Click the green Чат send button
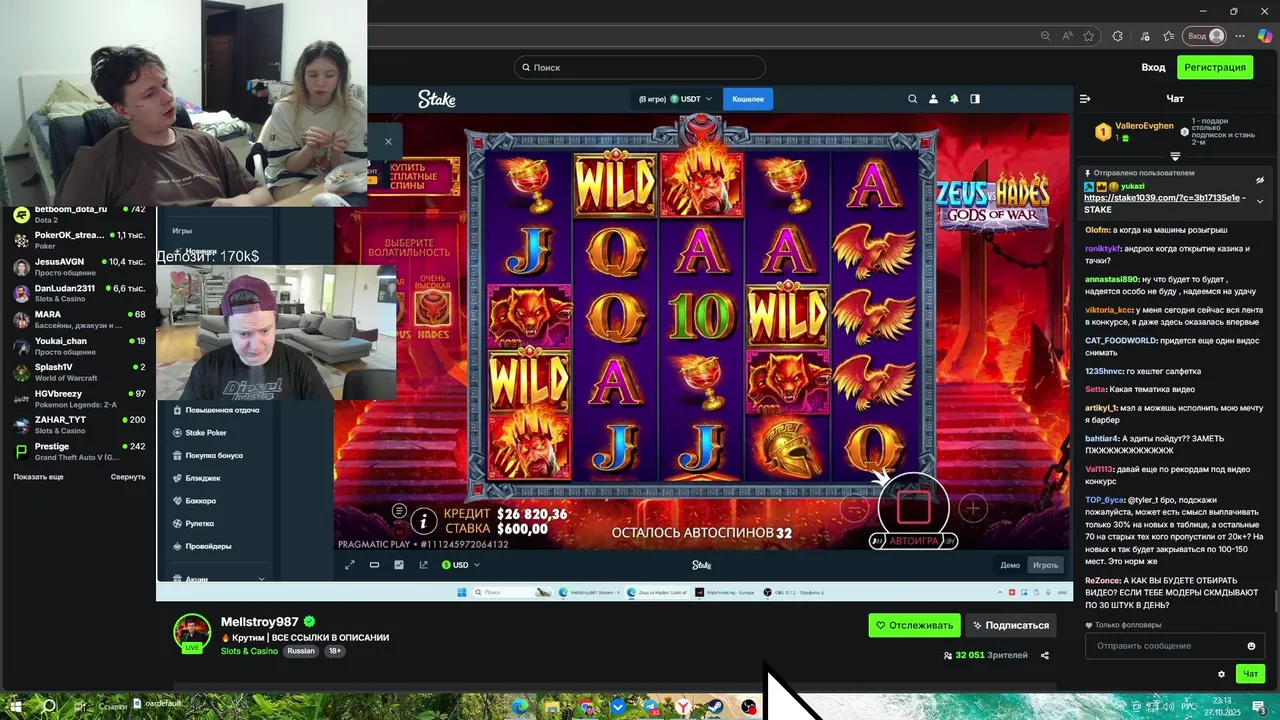 [x=1250, y=674]
